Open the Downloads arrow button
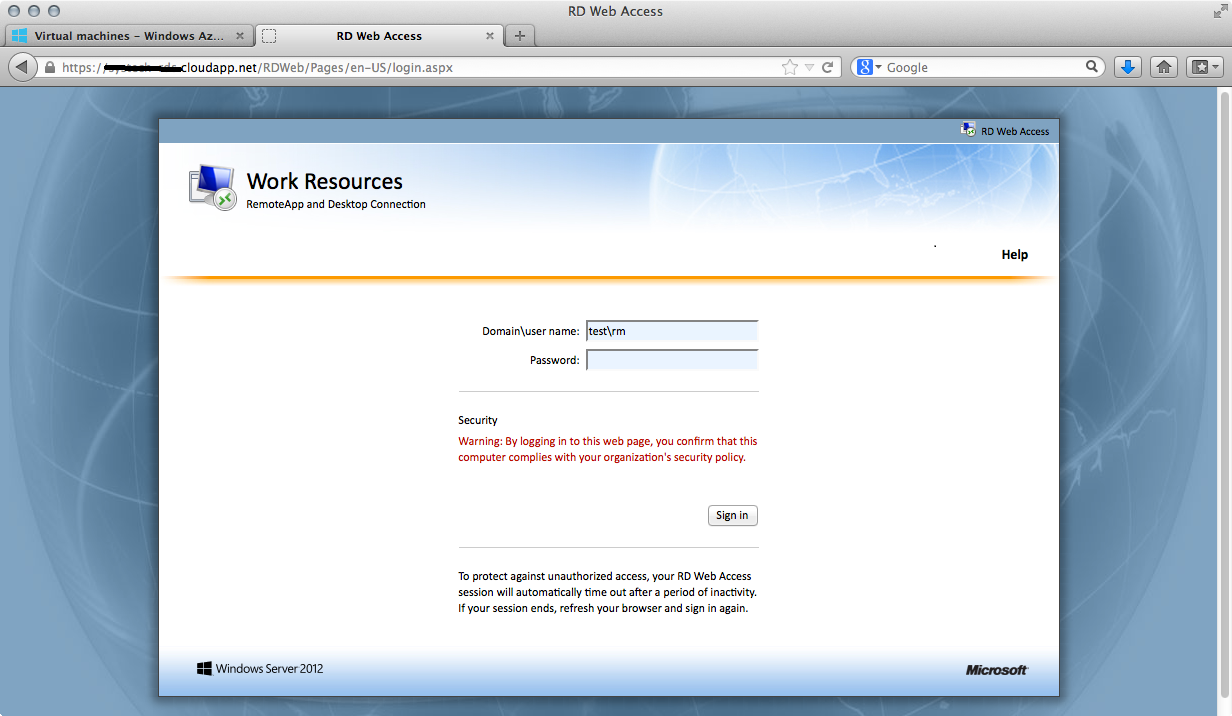 [1128, 67]
